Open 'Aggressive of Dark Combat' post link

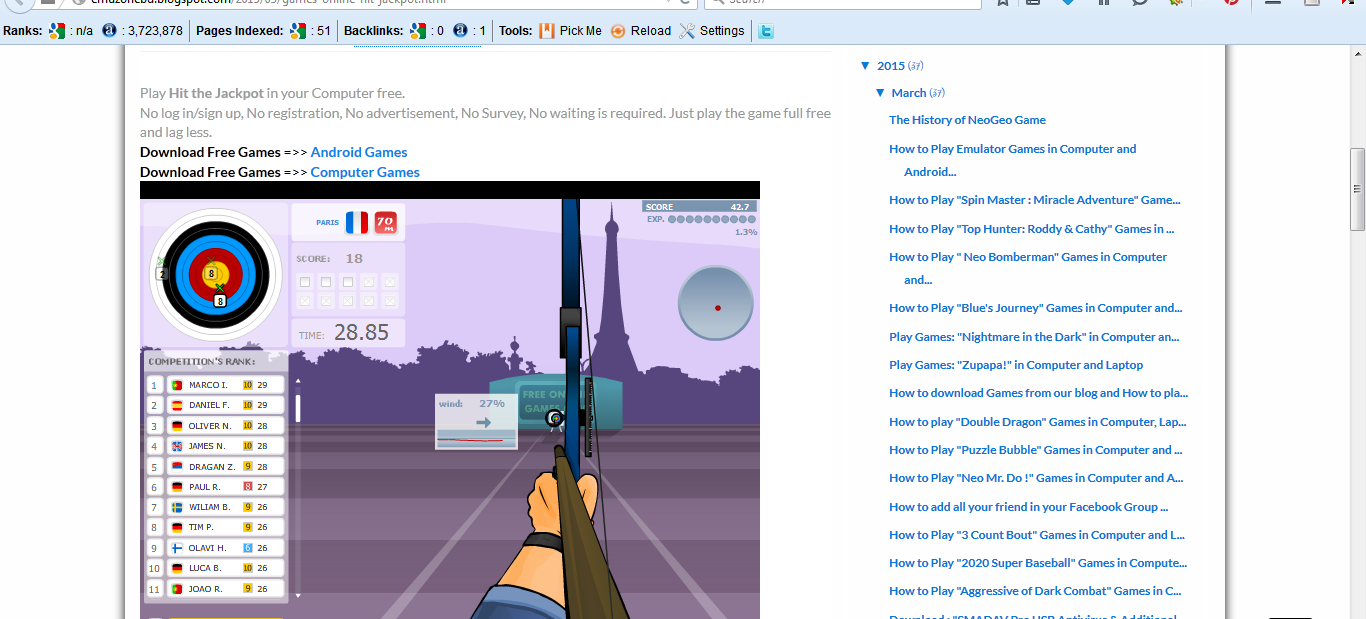coord(1035,591)
